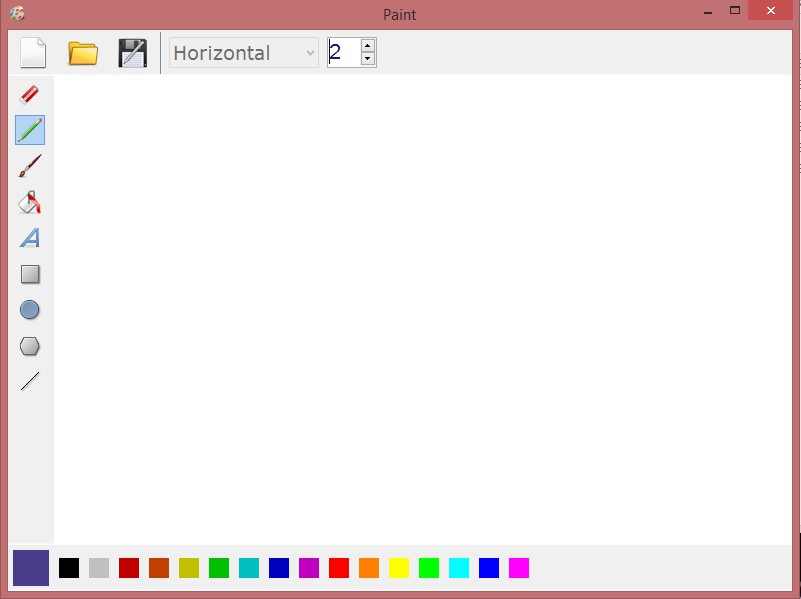Pick the light gray color swatch
Image resolution: width=801 pixels, height=599 pixels.
(99, 568)
